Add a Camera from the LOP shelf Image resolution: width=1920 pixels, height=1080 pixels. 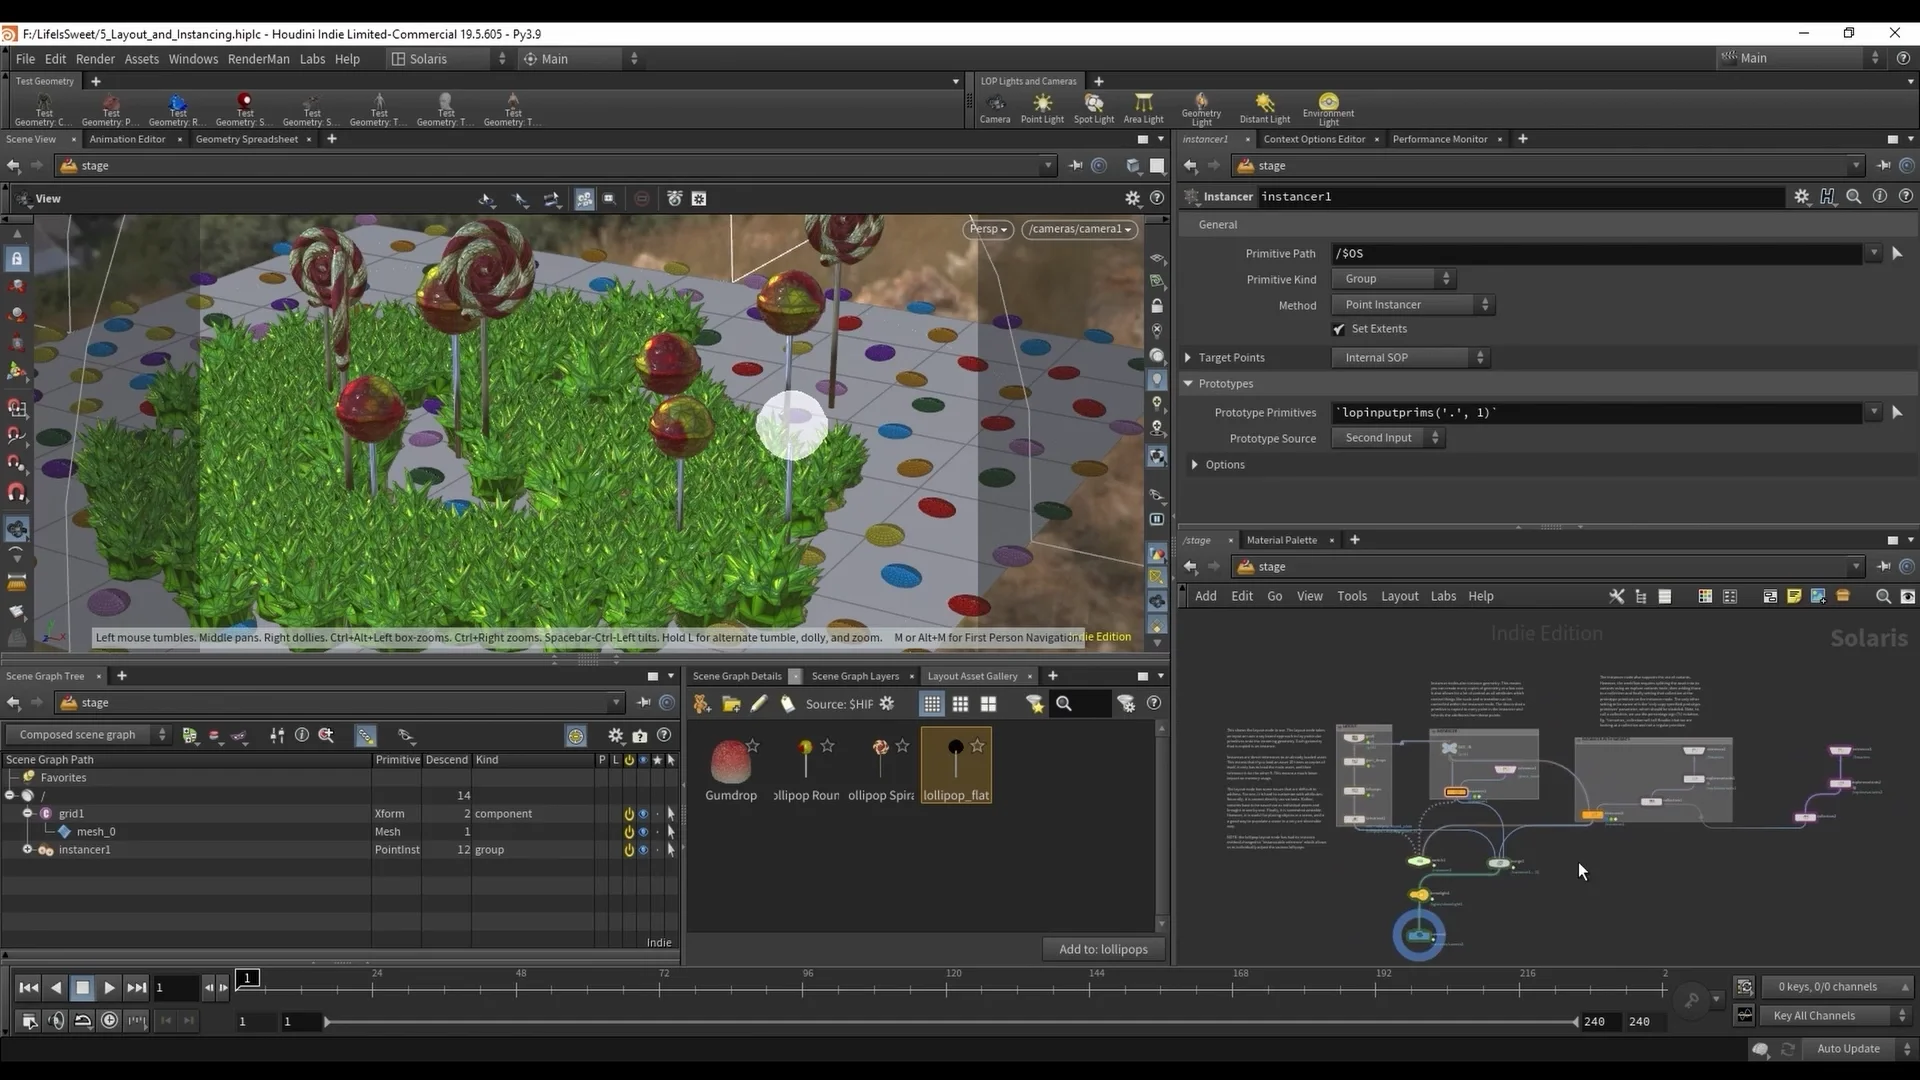coord(995,107)
